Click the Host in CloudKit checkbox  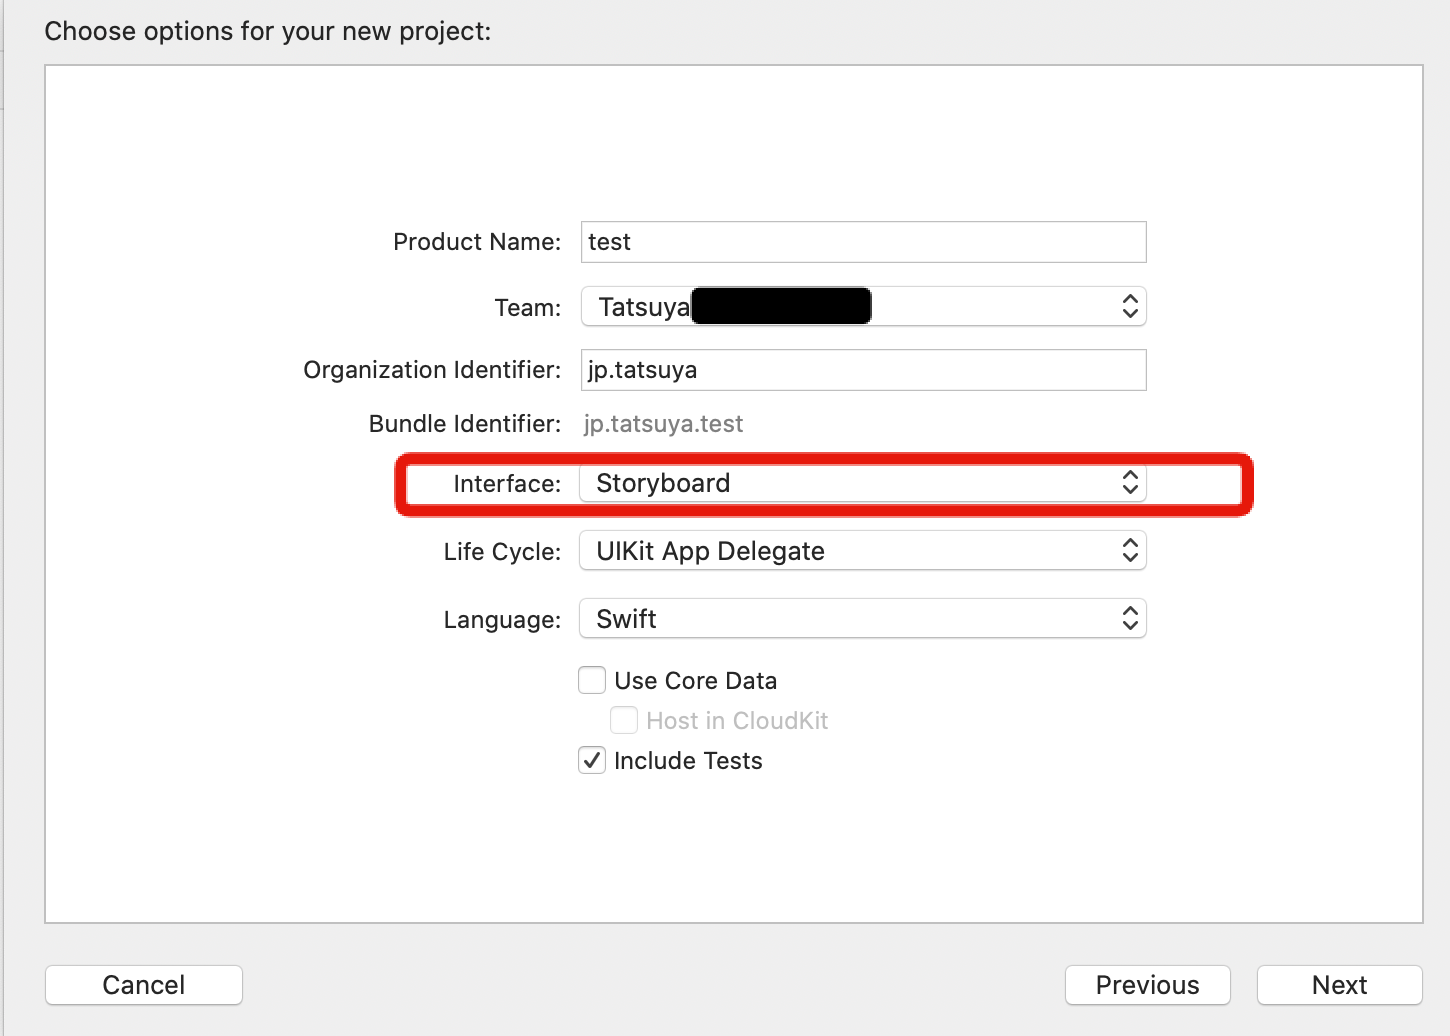(624, 721)
